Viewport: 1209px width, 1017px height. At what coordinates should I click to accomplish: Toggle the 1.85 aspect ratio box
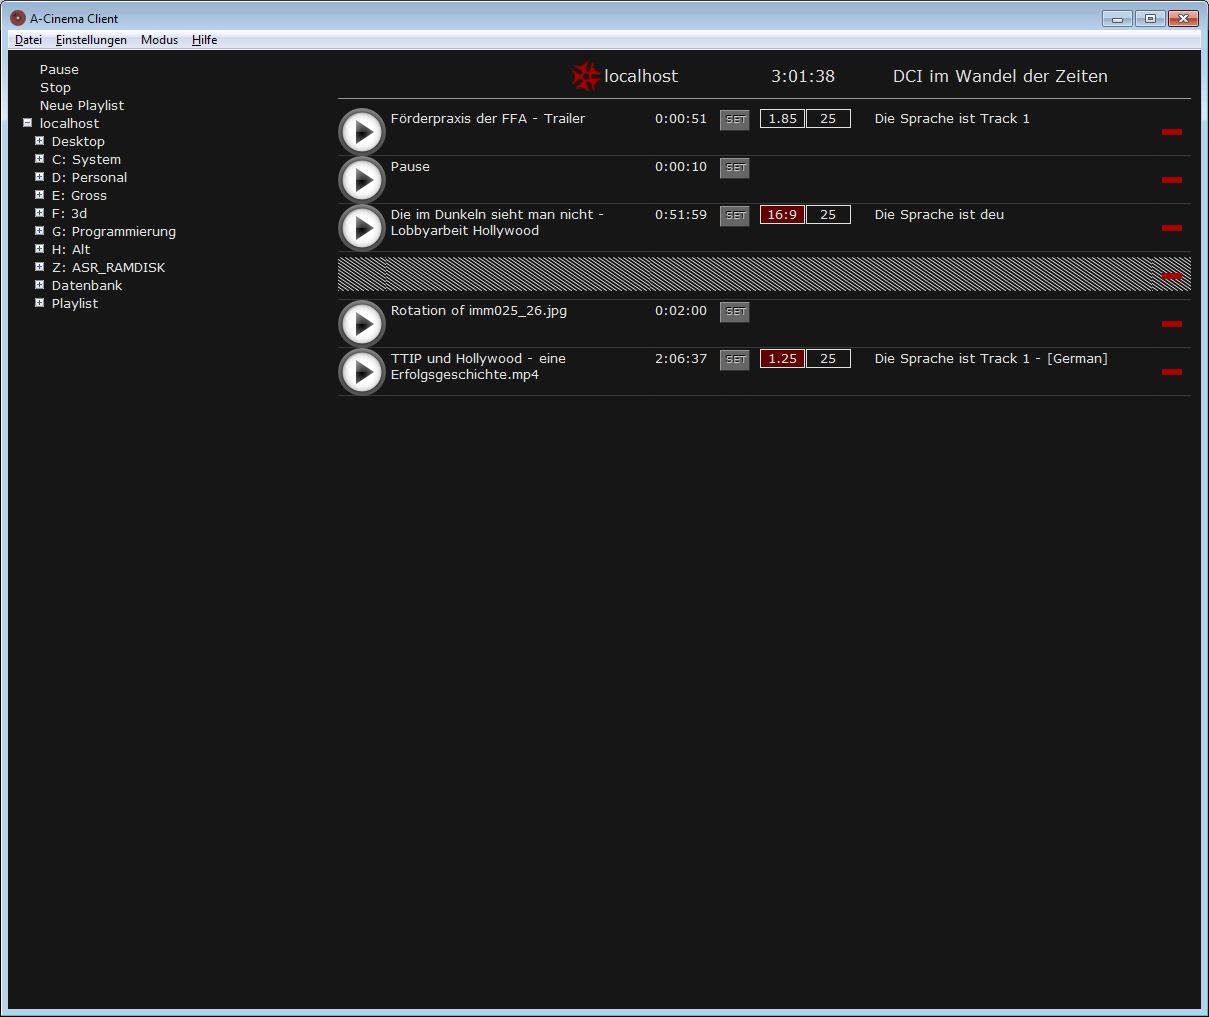click(782, 119)
